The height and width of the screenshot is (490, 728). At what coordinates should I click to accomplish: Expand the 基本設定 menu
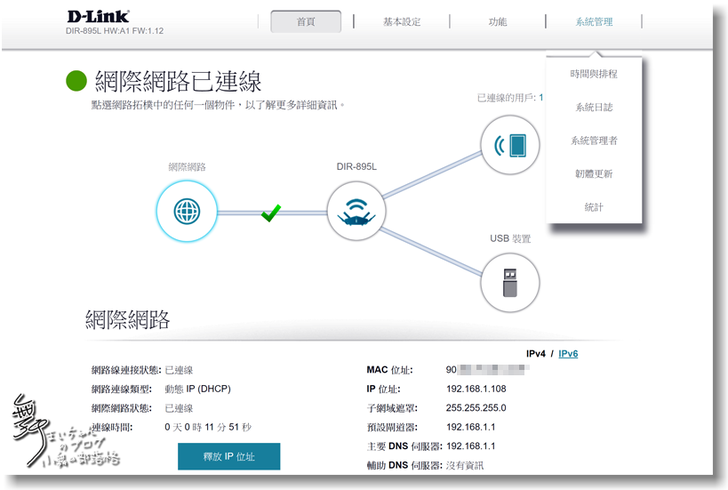point(402,22)
